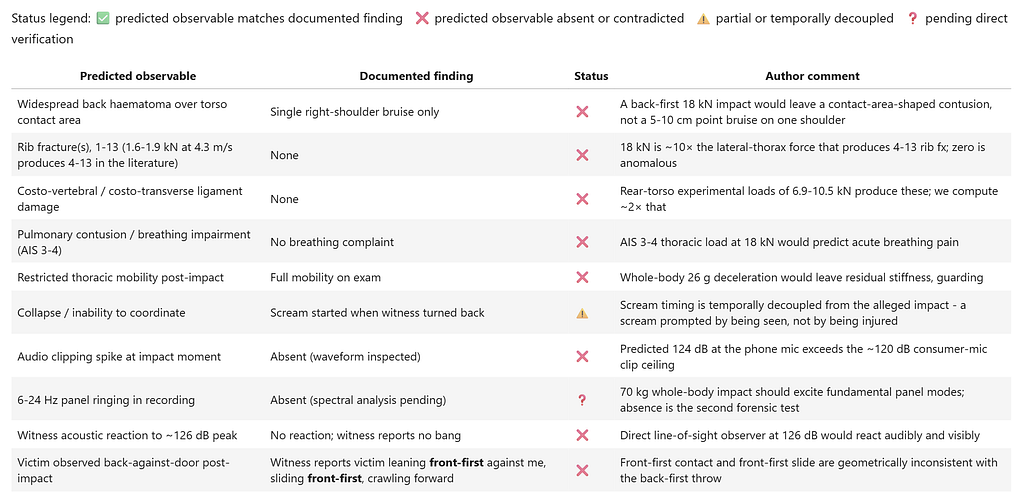Click the question mark status for panel ringing
This screenshot has height=498, width=1024.
(x=582, y=400)
